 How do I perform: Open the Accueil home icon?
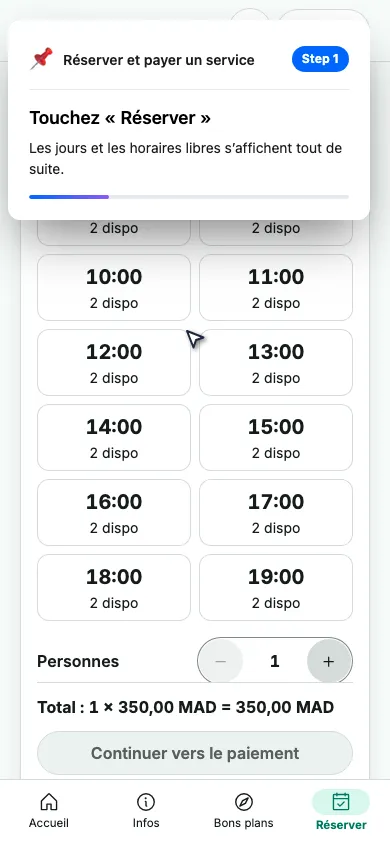coord(49,801)
